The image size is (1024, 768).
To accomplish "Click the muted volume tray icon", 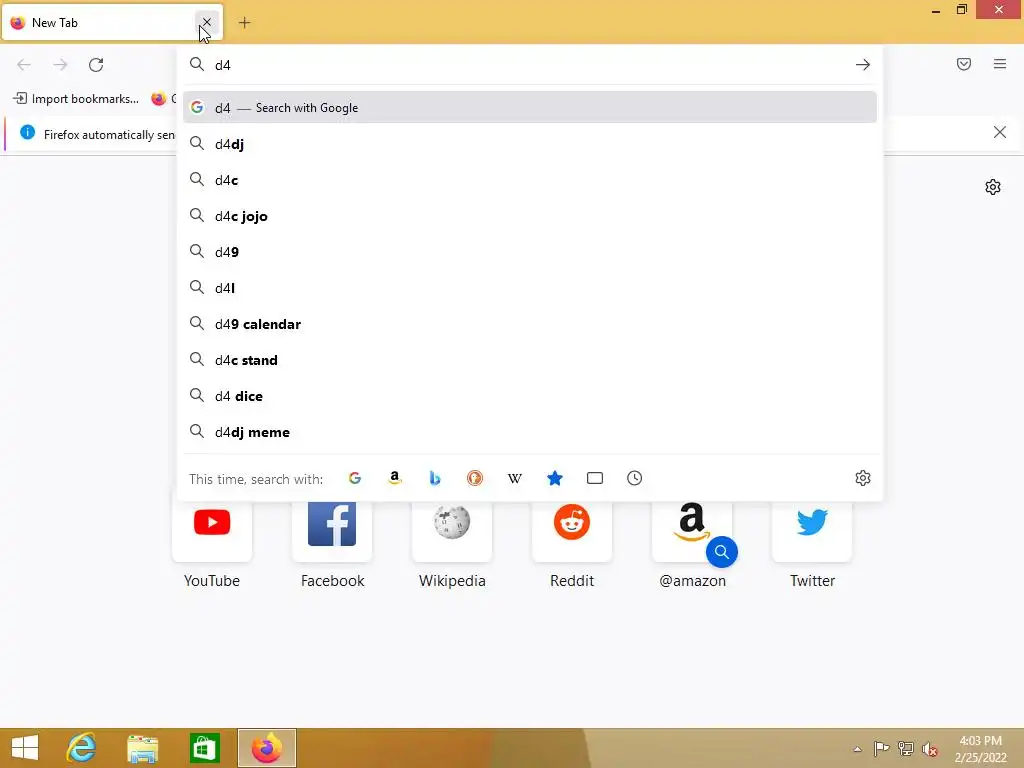I will click(x=930, y=749).
